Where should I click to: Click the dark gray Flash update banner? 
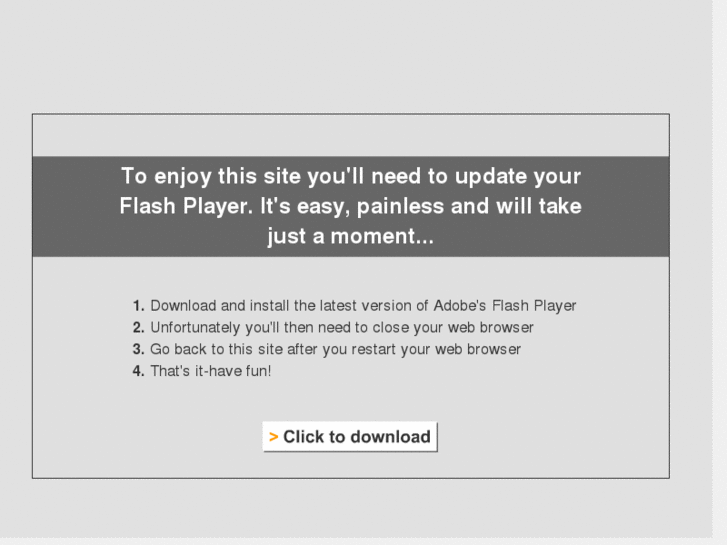(x=351, y=206)
